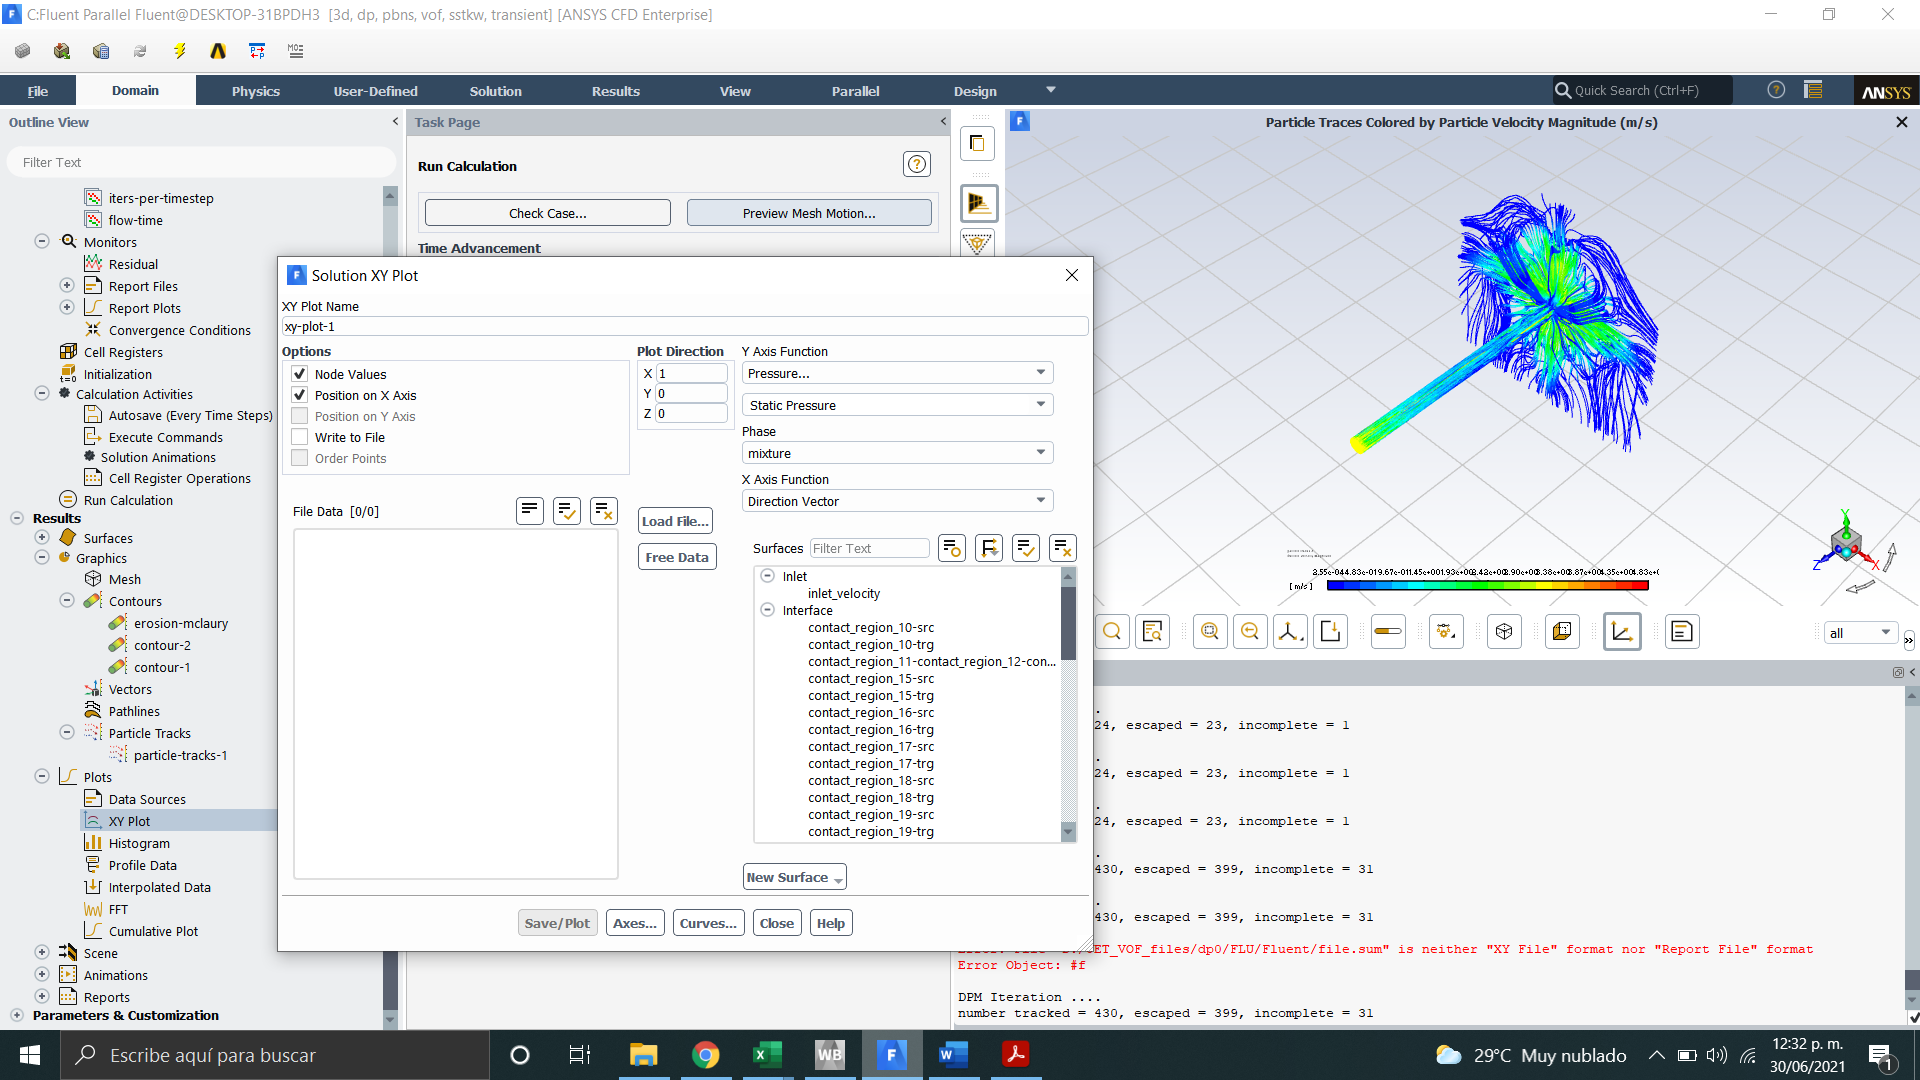Open the Results ribbon tab
The height and width of the screenshot is (1080, 1920).
click(x=615, y=91)
